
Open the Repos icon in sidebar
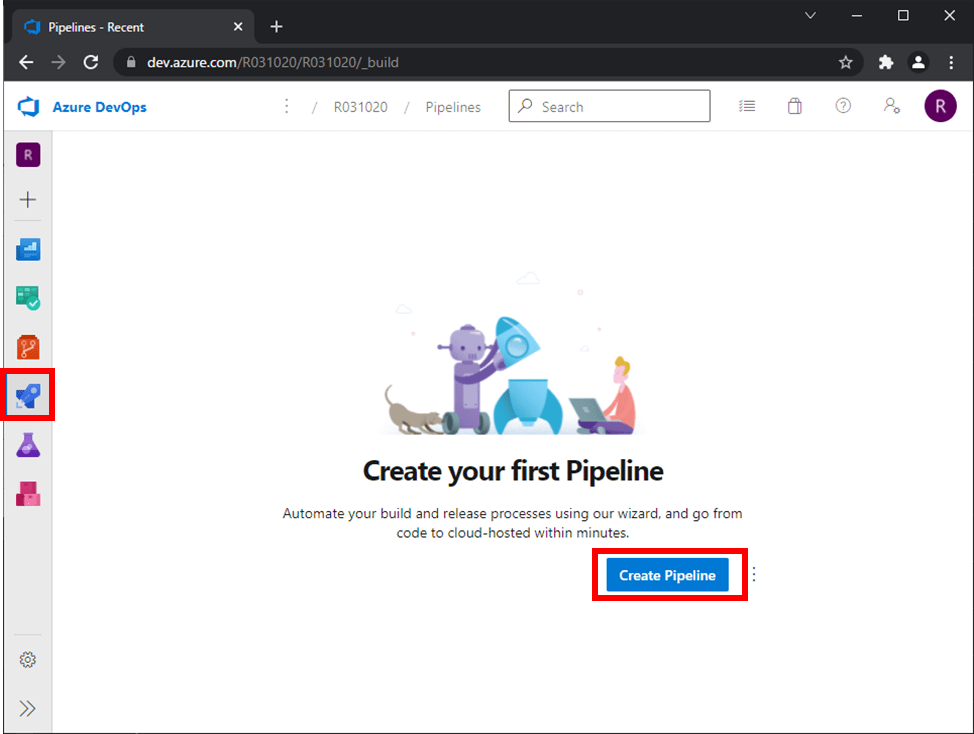pyautogui.click(x=28, y=347)
